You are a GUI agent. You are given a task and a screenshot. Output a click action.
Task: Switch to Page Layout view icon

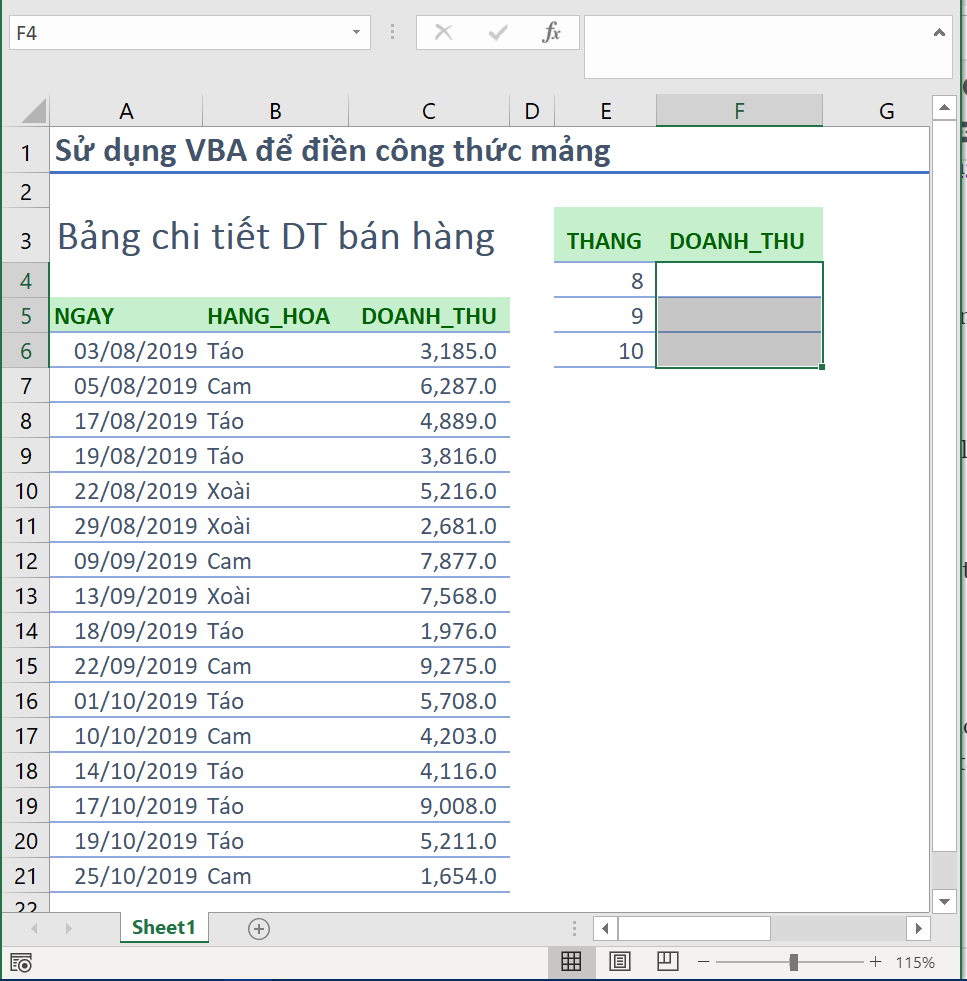coord(620,962)
